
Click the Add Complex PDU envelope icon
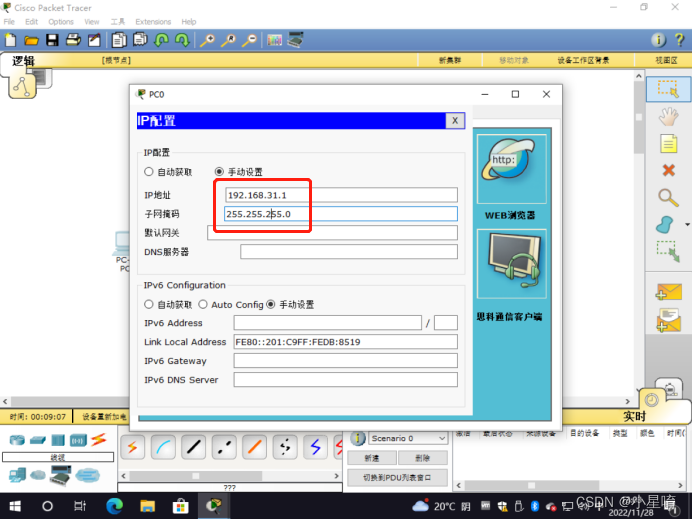668,320
